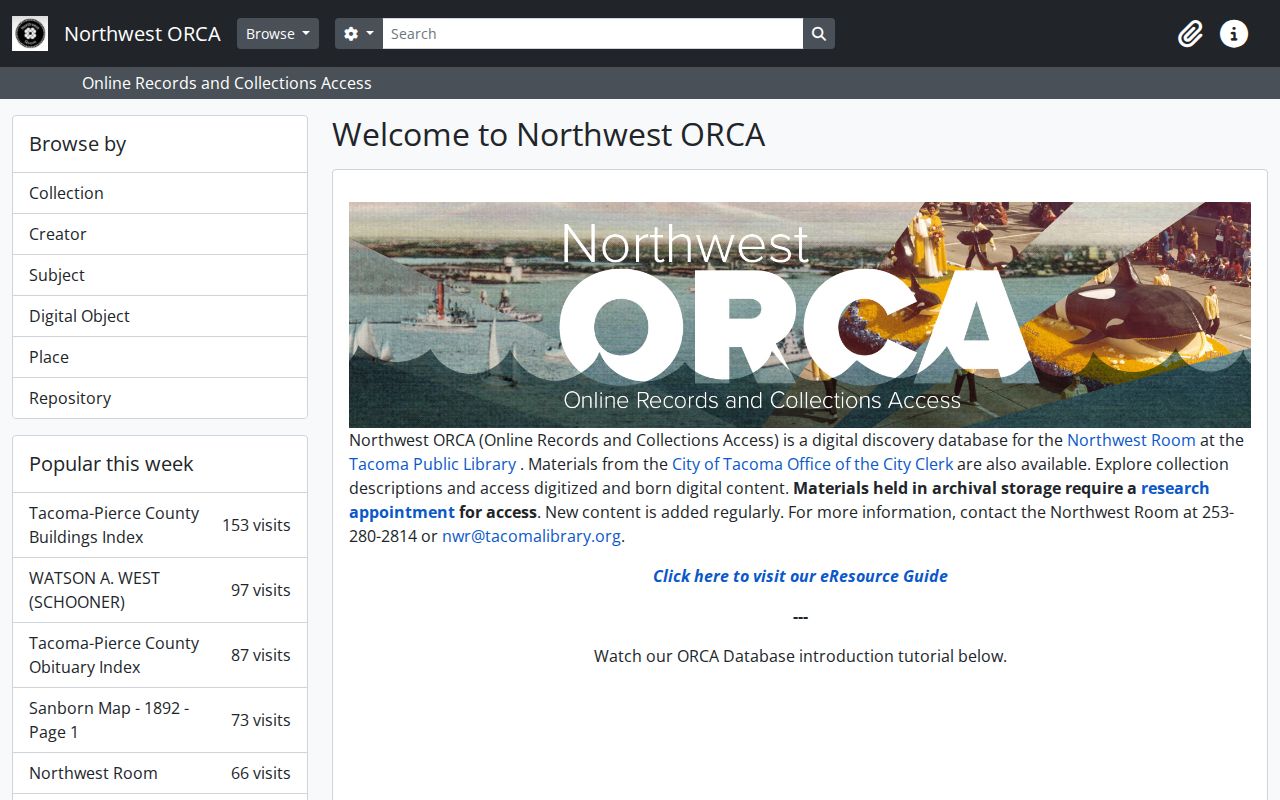Click the nwr@tacomalibrary.org email link
This screenshot has width=1280, height=800.
click(531, 536)
